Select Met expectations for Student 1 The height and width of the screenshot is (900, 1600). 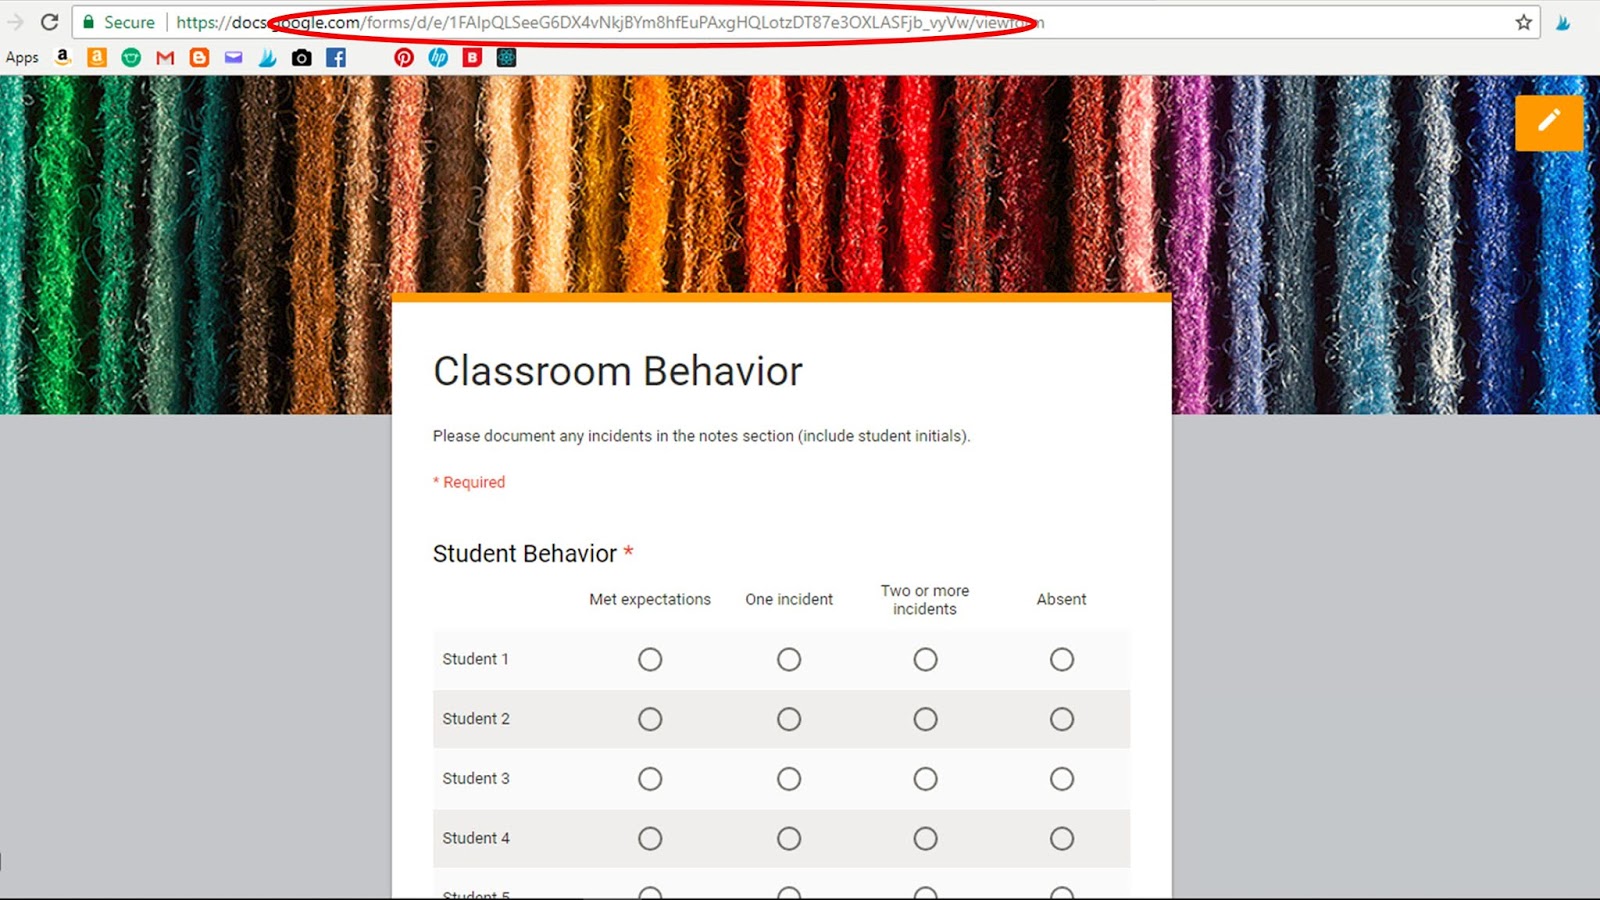650,659
